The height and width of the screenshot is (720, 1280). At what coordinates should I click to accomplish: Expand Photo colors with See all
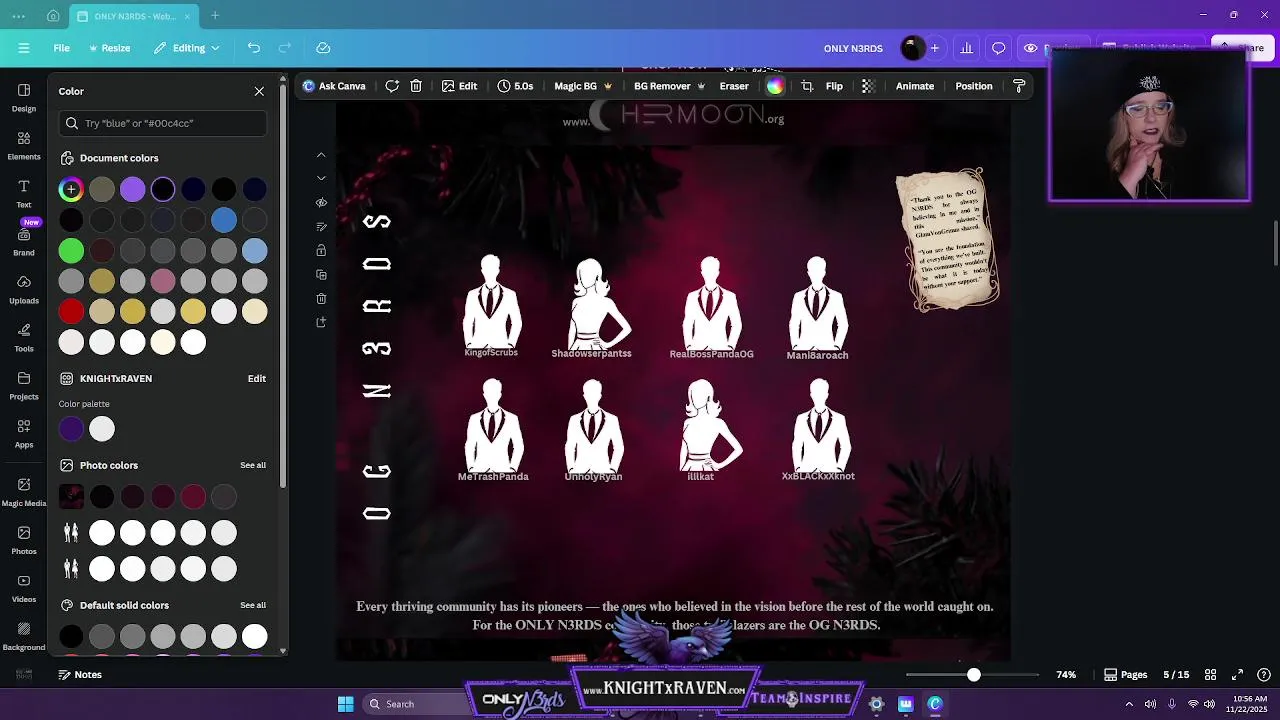point(253,465)
